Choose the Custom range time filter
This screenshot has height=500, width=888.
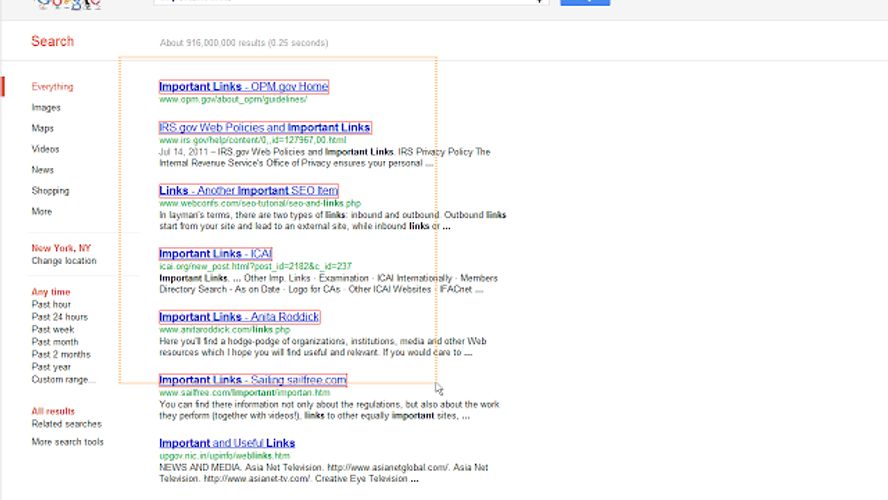[63, 379]
